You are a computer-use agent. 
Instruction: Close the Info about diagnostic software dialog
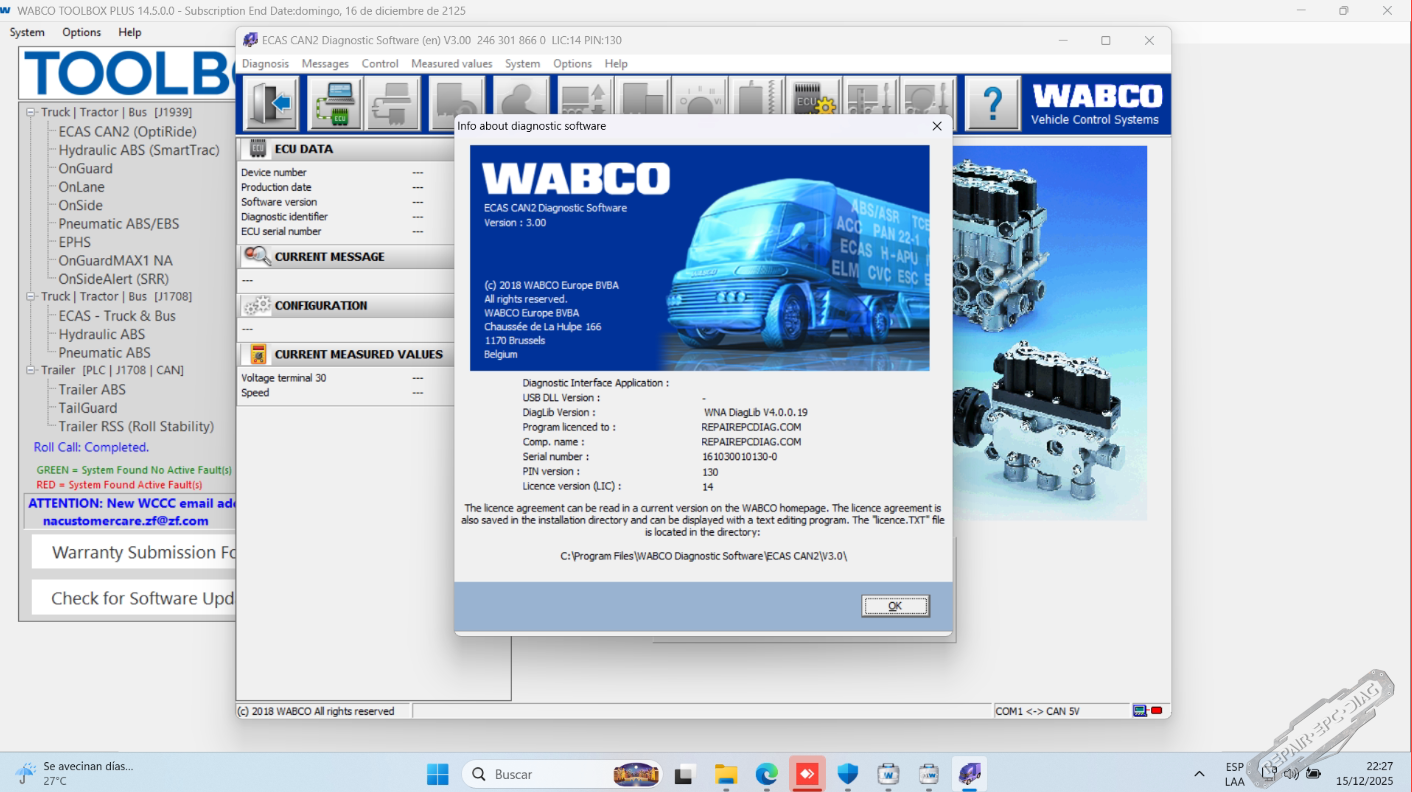937,126
